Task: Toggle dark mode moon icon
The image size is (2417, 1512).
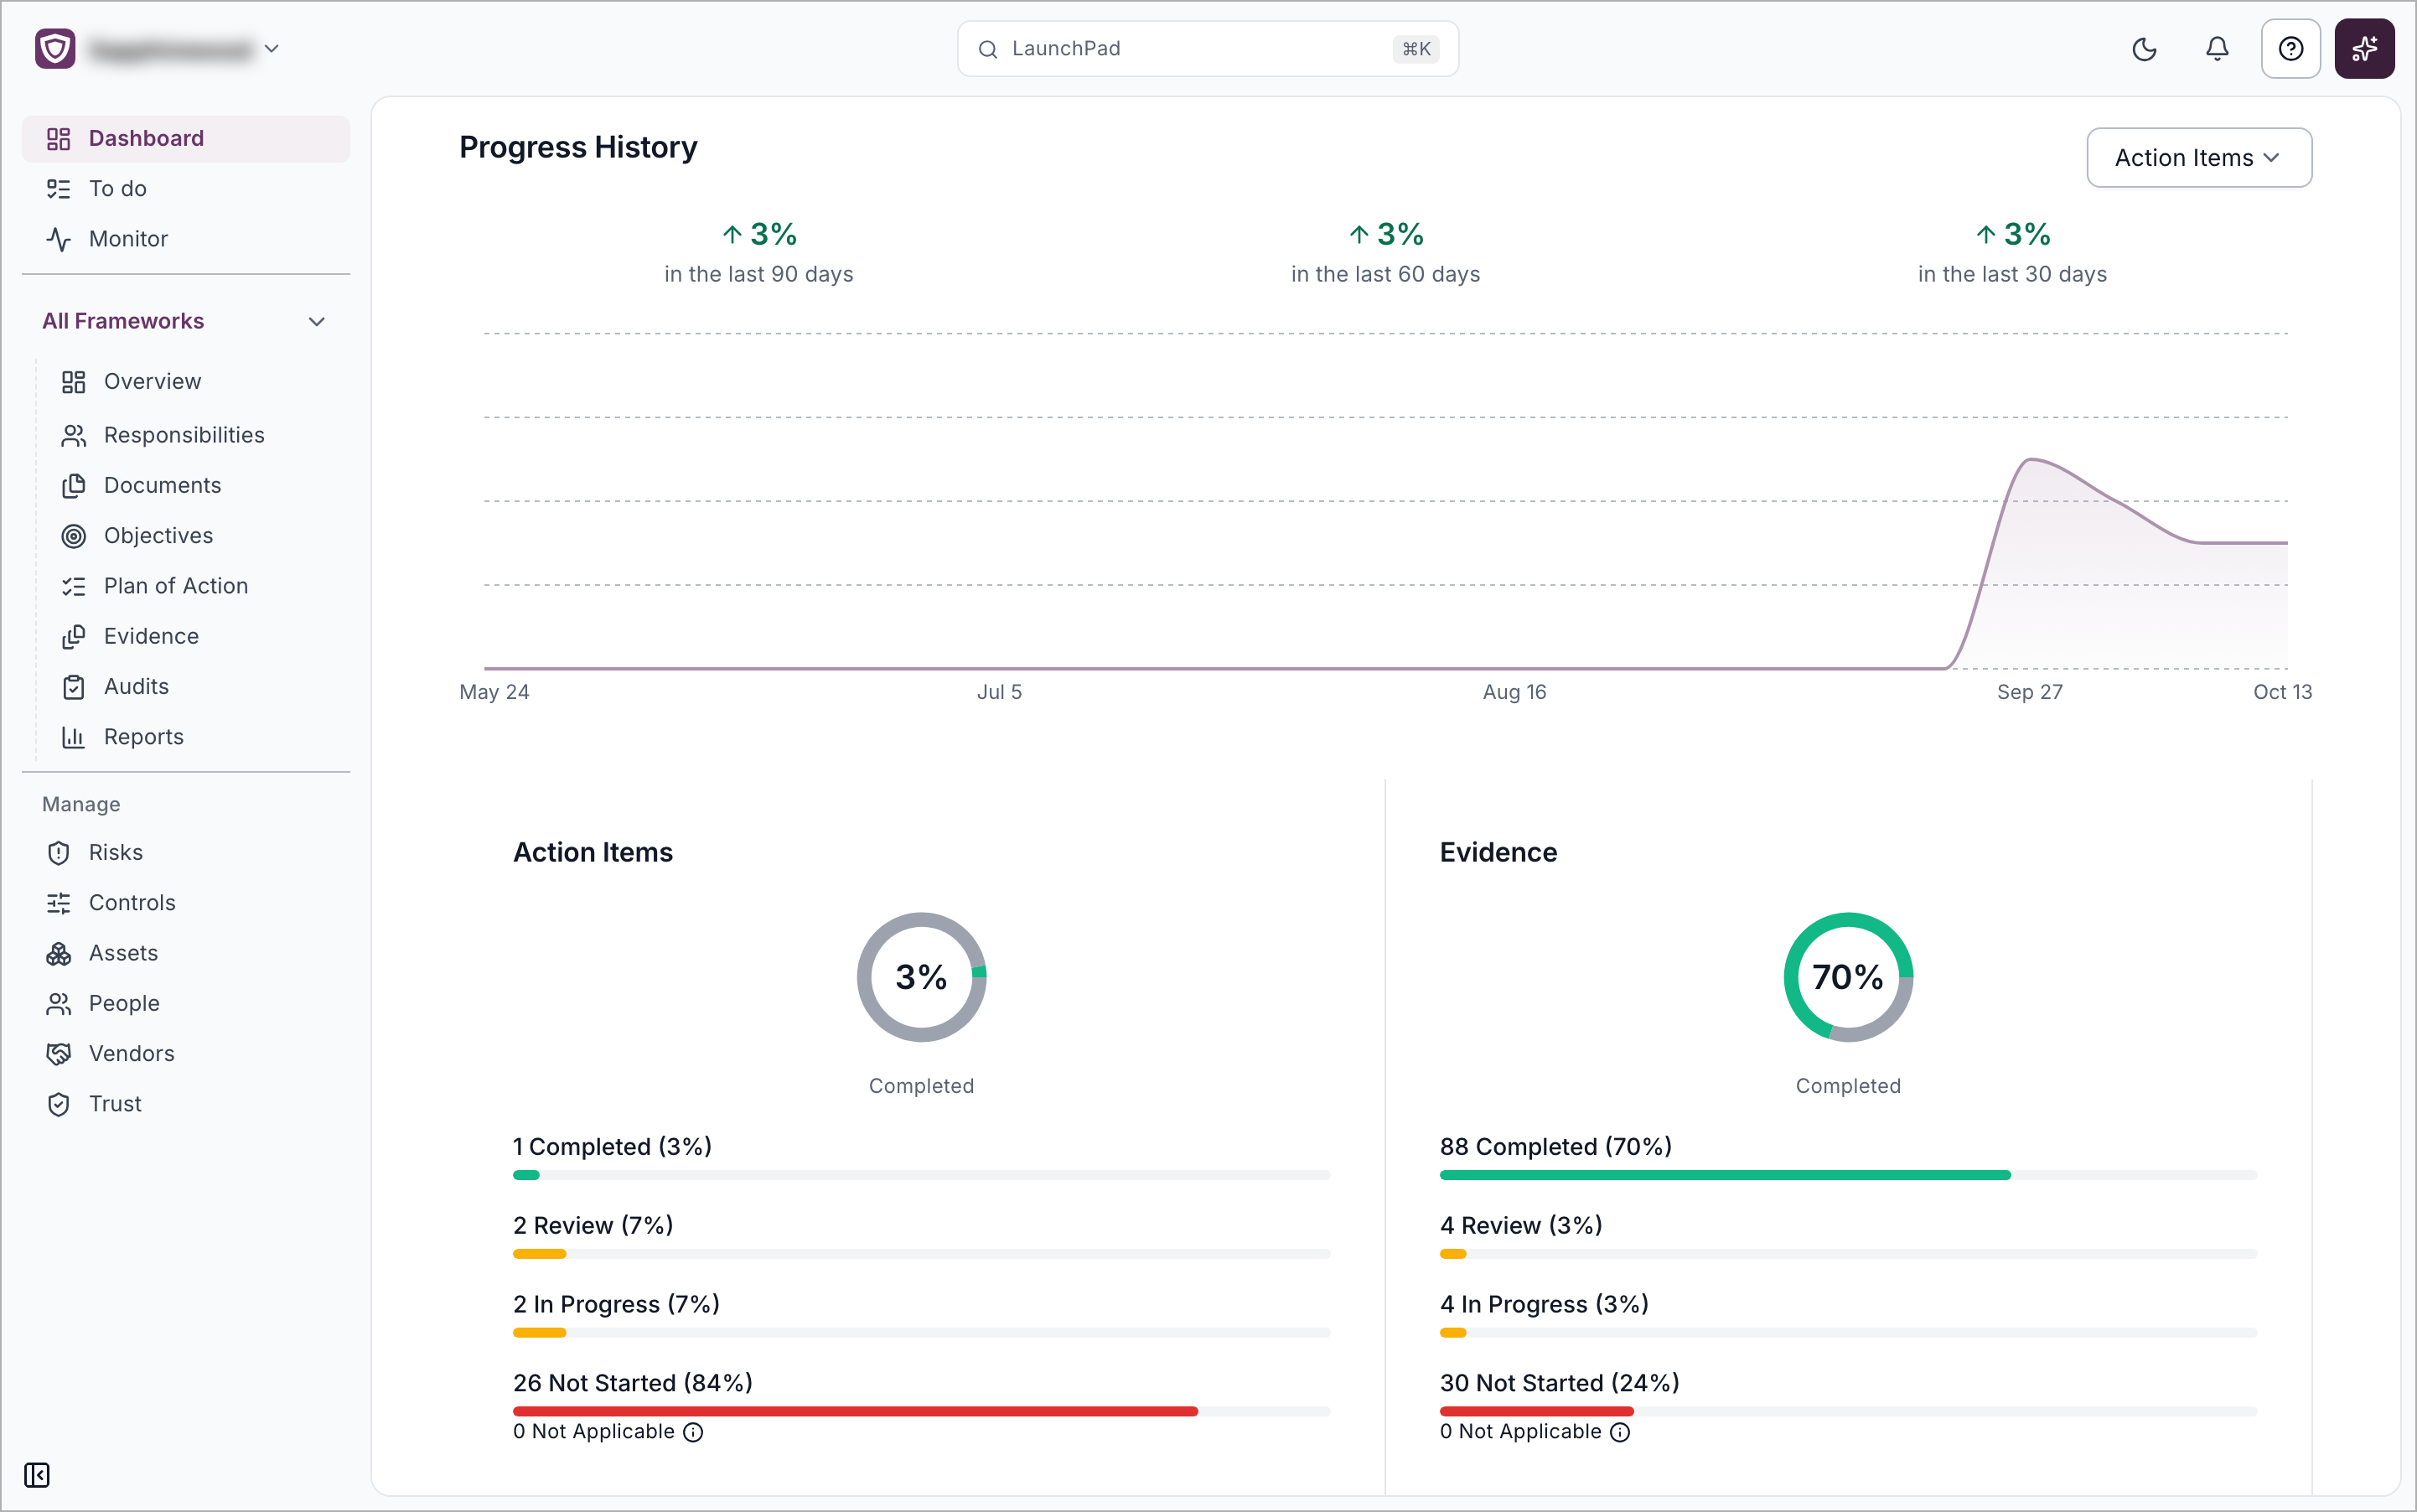Action: point(2144,48)
